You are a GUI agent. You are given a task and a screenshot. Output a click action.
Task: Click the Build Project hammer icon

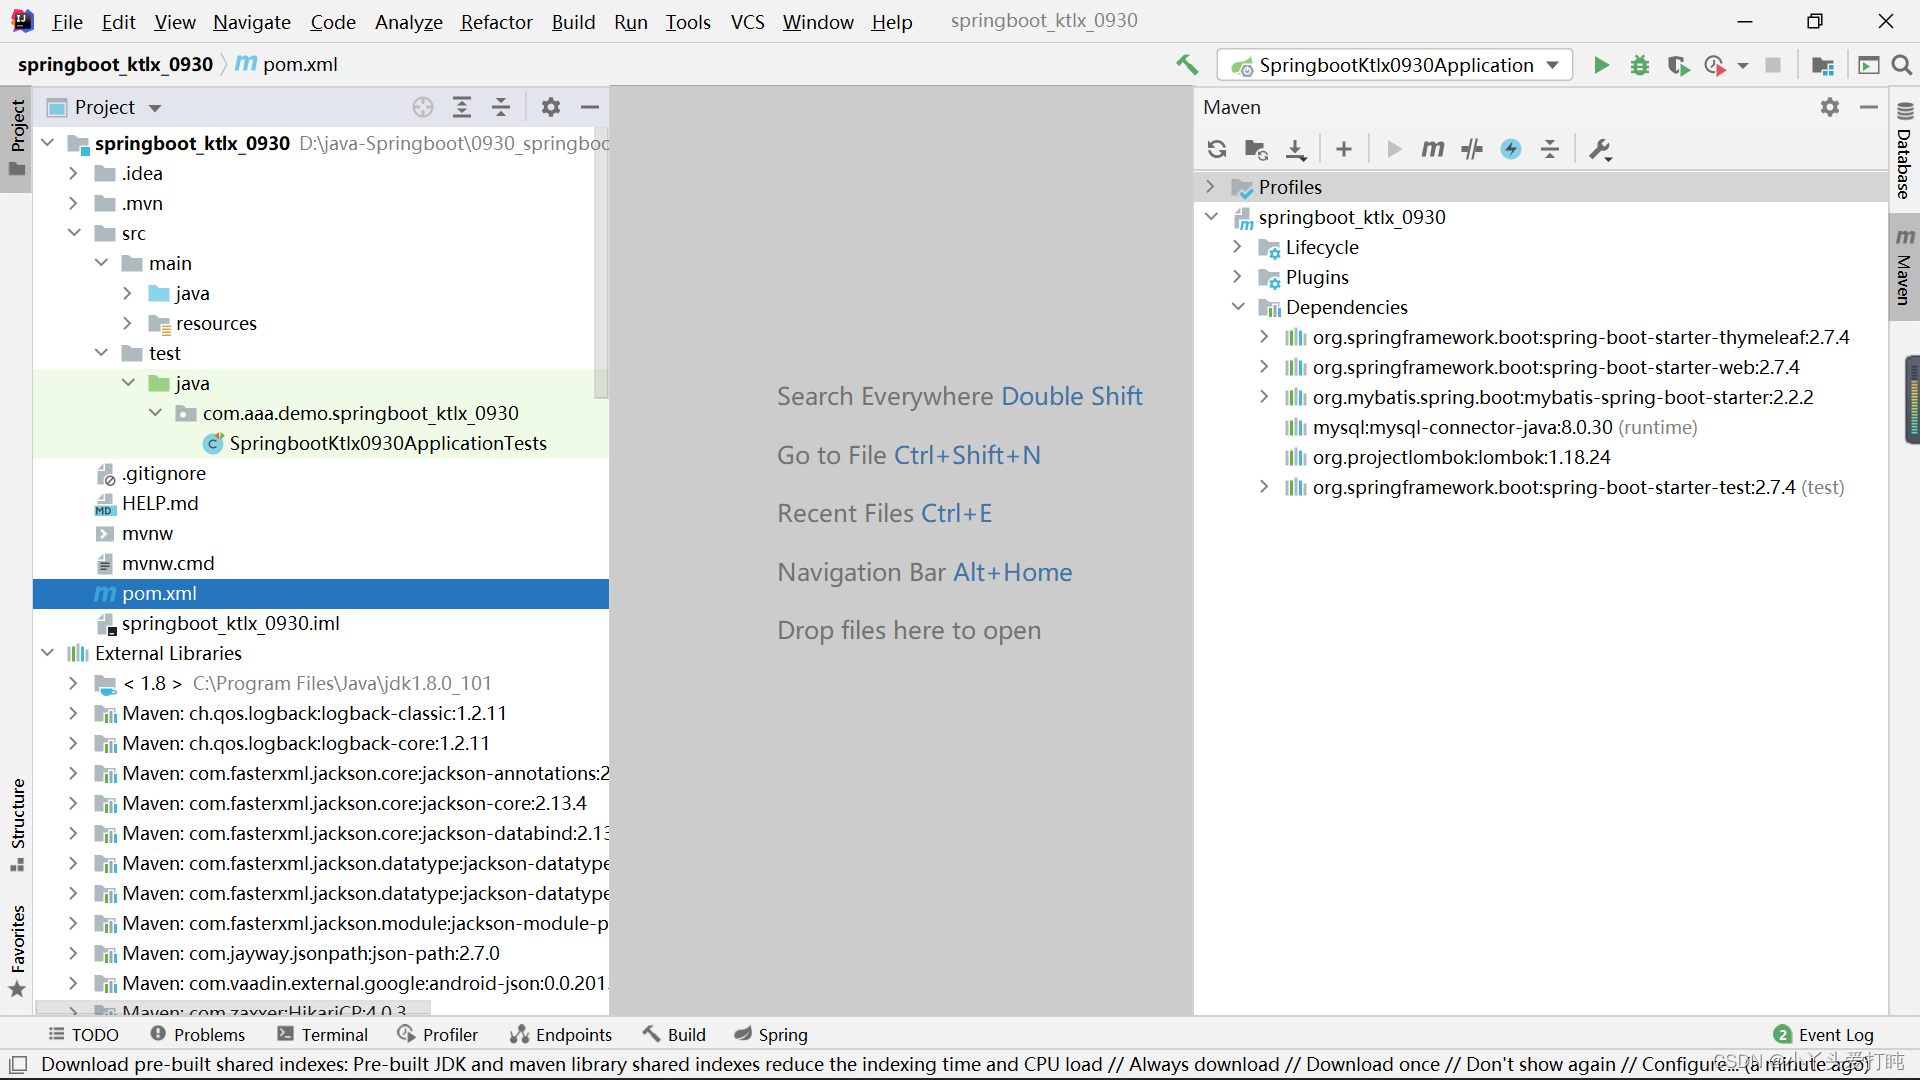point(1187,65)
